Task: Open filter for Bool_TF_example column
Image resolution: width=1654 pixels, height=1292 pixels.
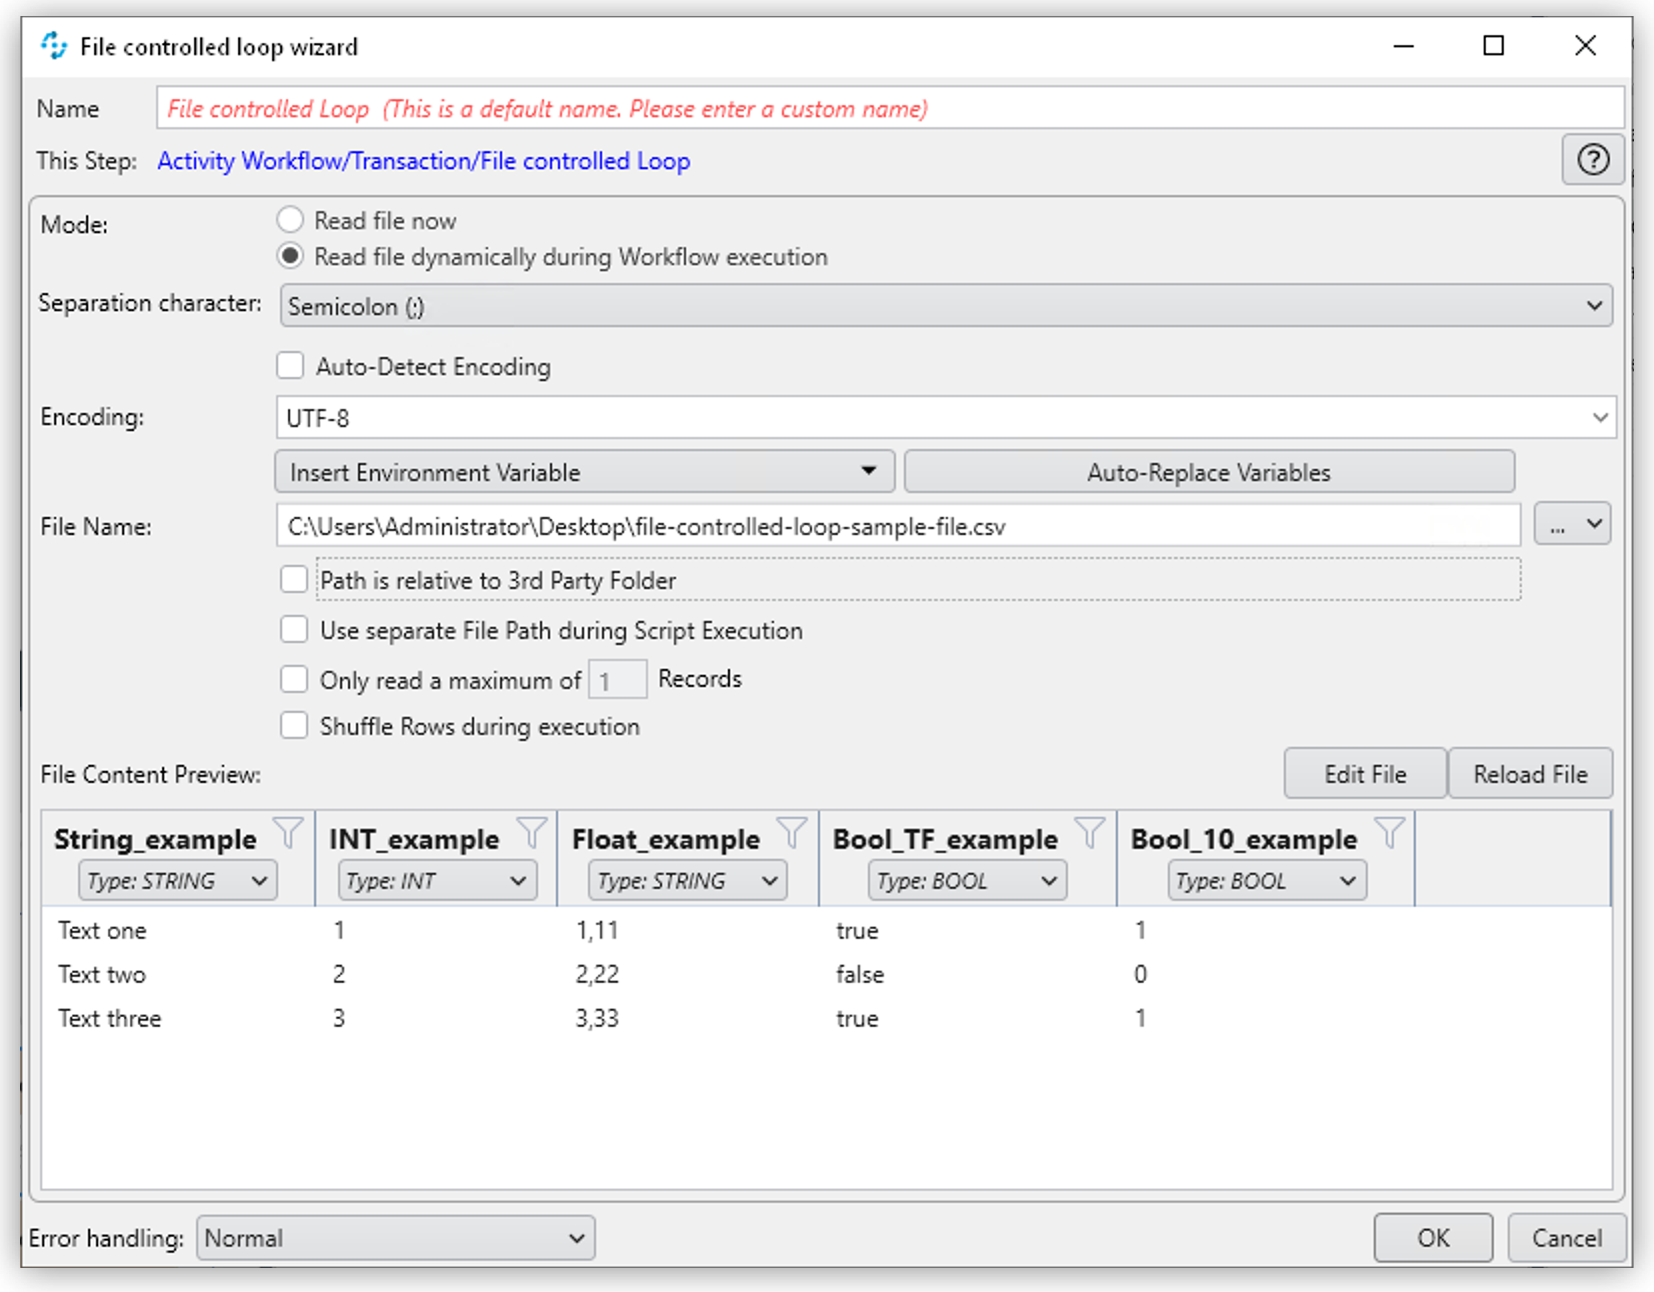Action: (x=1089, y=831)
